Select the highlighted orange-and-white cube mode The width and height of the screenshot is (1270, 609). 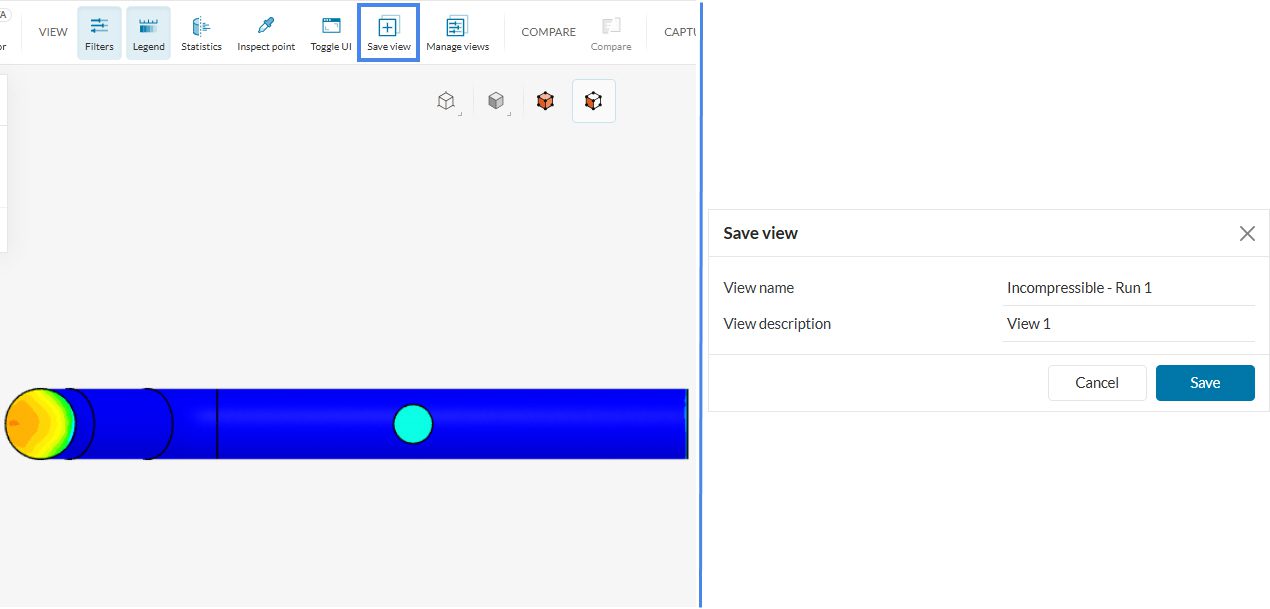click(x=594, y=101)
